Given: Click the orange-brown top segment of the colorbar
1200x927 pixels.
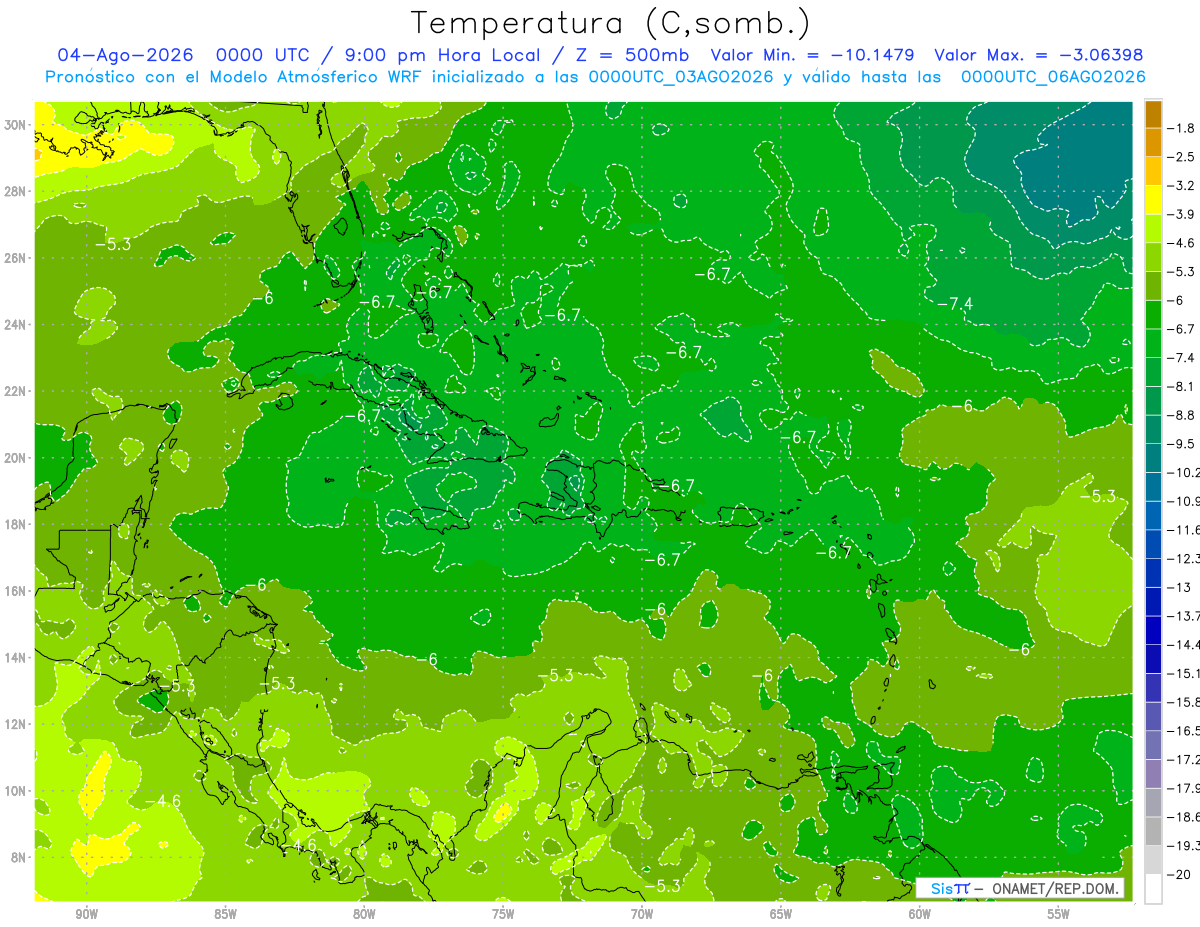Looking at the screenshot, I should (x=1153, y=114).
